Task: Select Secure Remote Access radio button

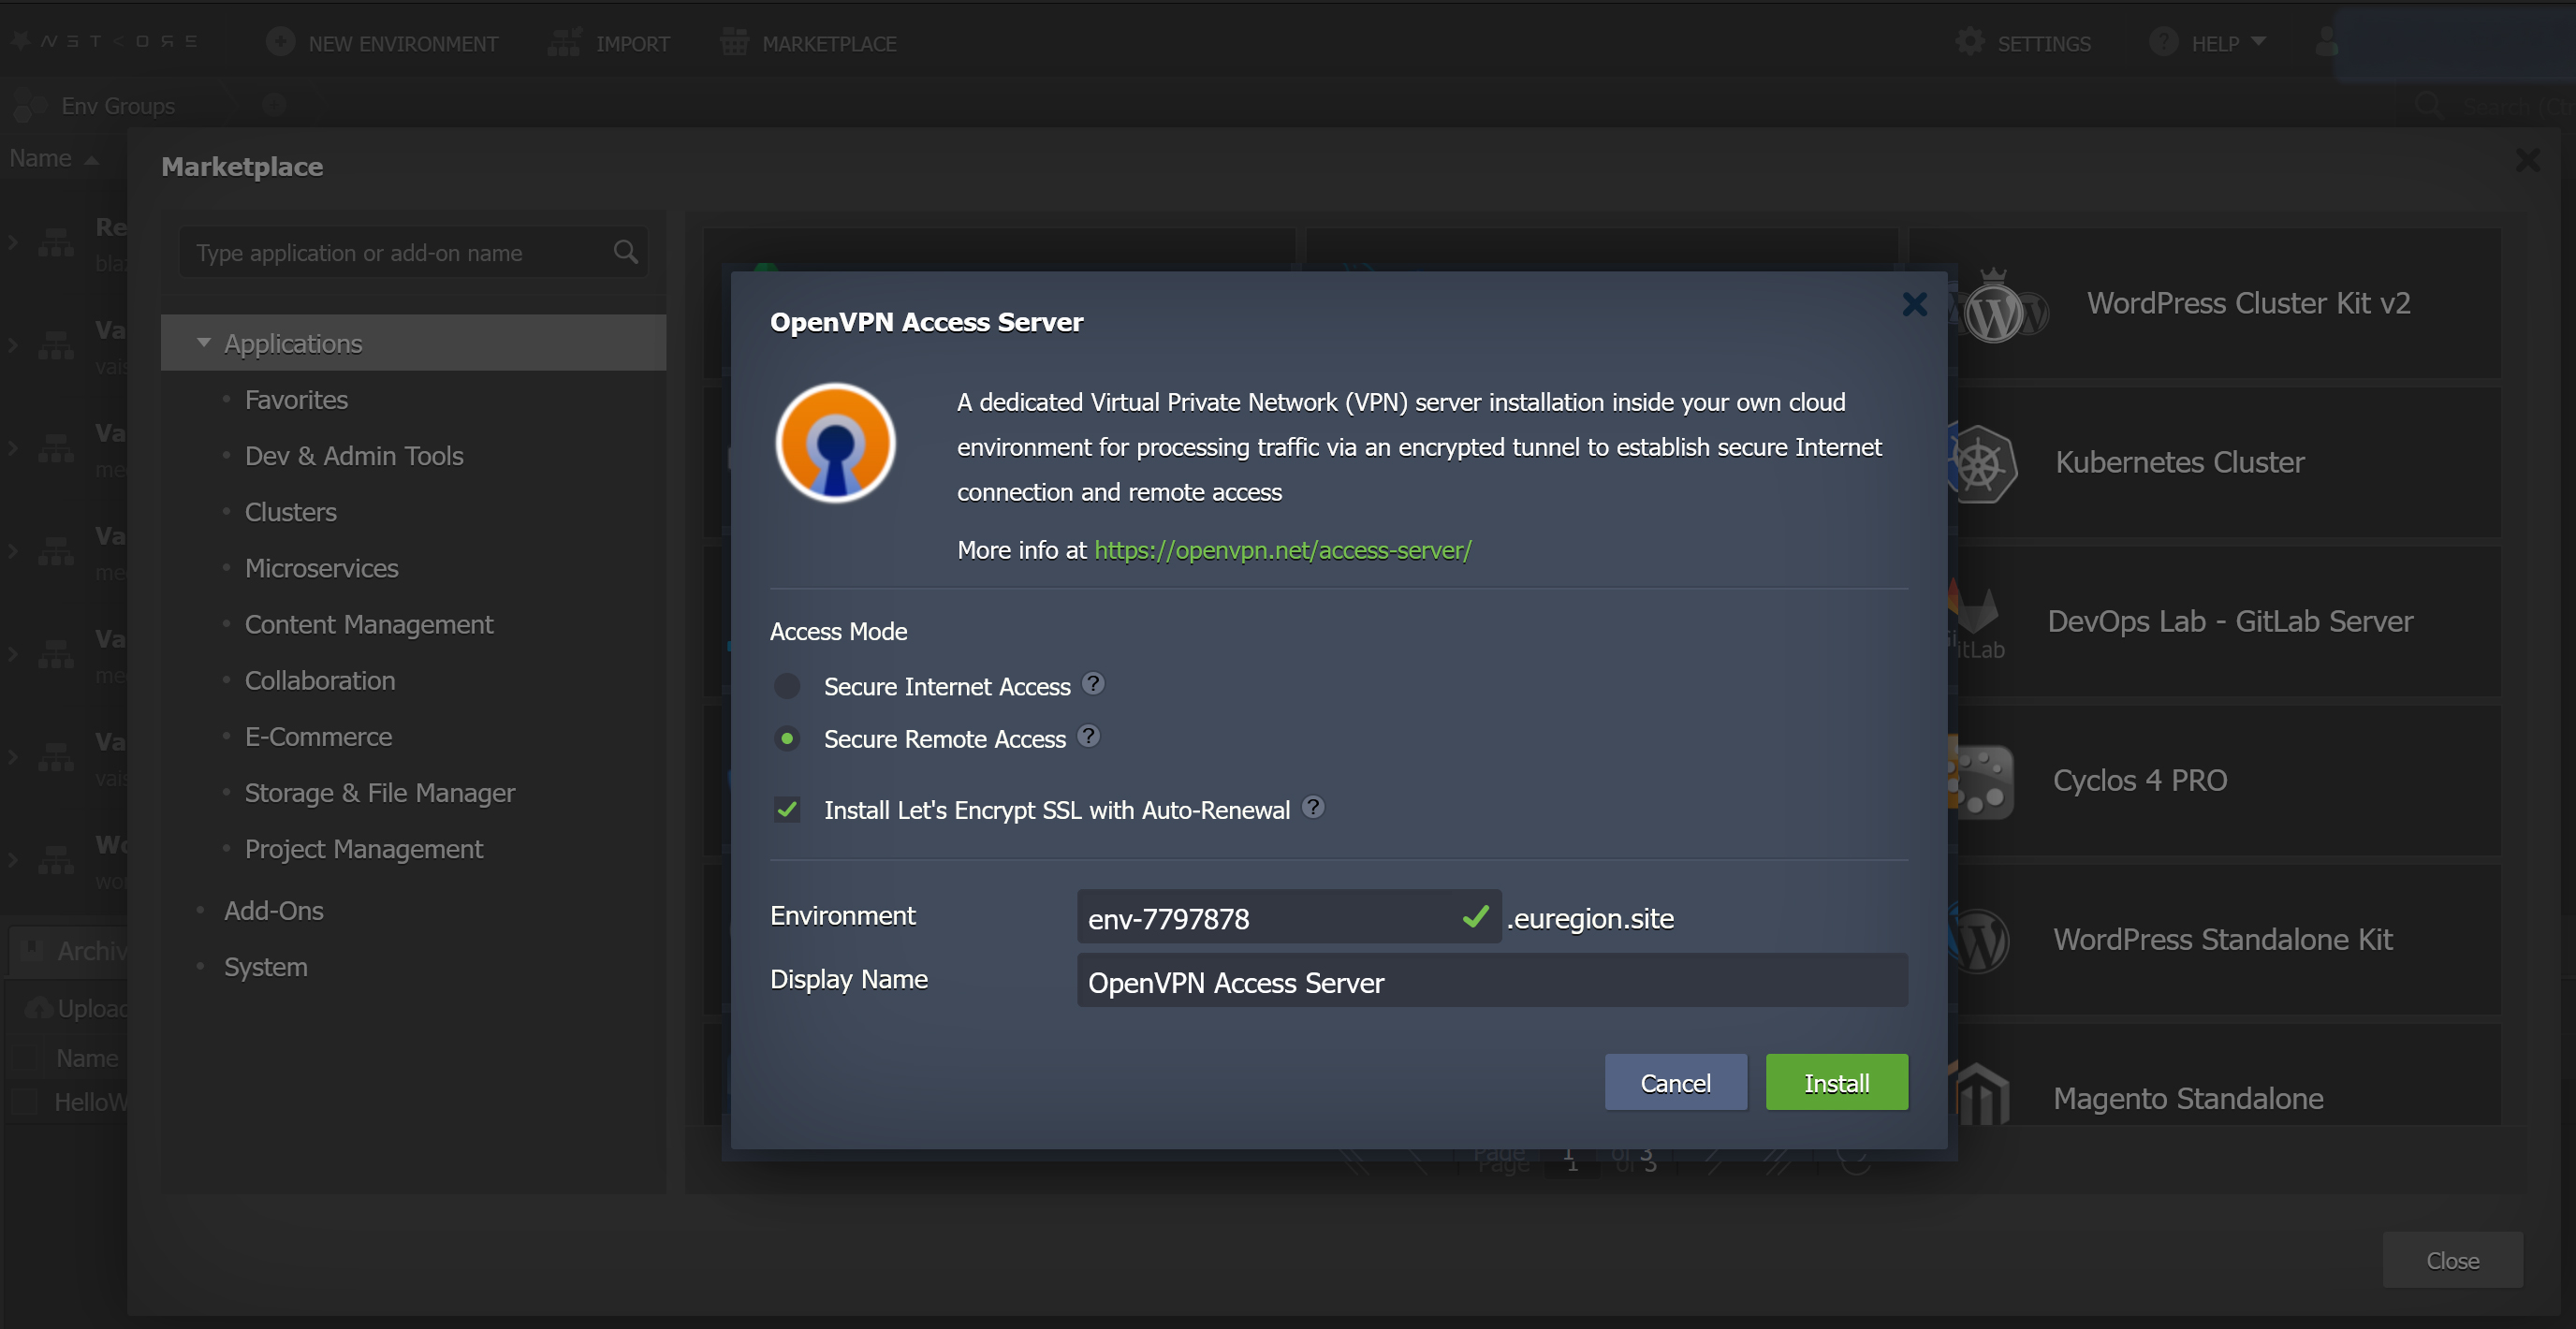Action: (x=787, y=739)
